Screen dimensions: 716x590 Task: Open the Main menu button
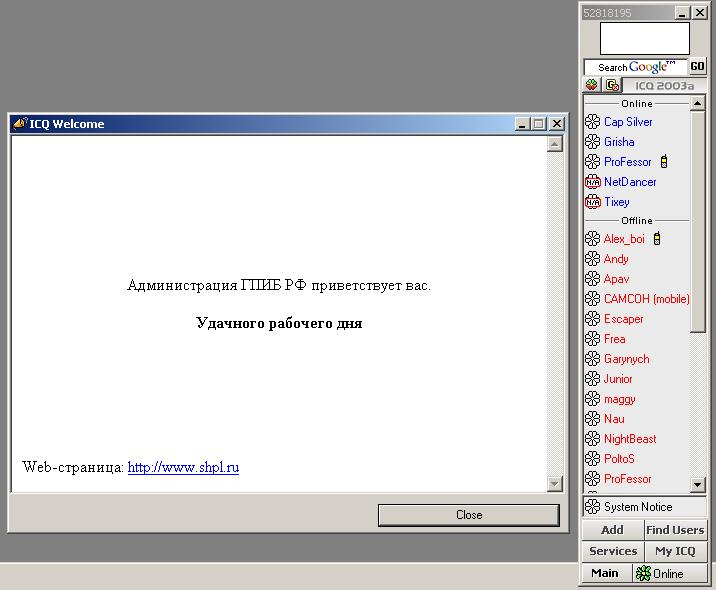click(x=605, y=573)
